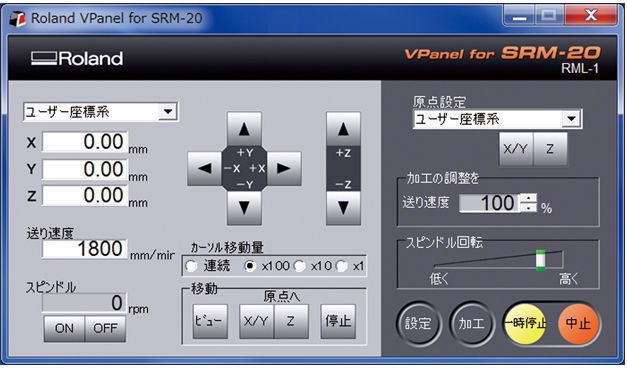
Task: Move the tool toward +X with the right arrow
Action: click(284, 168)
